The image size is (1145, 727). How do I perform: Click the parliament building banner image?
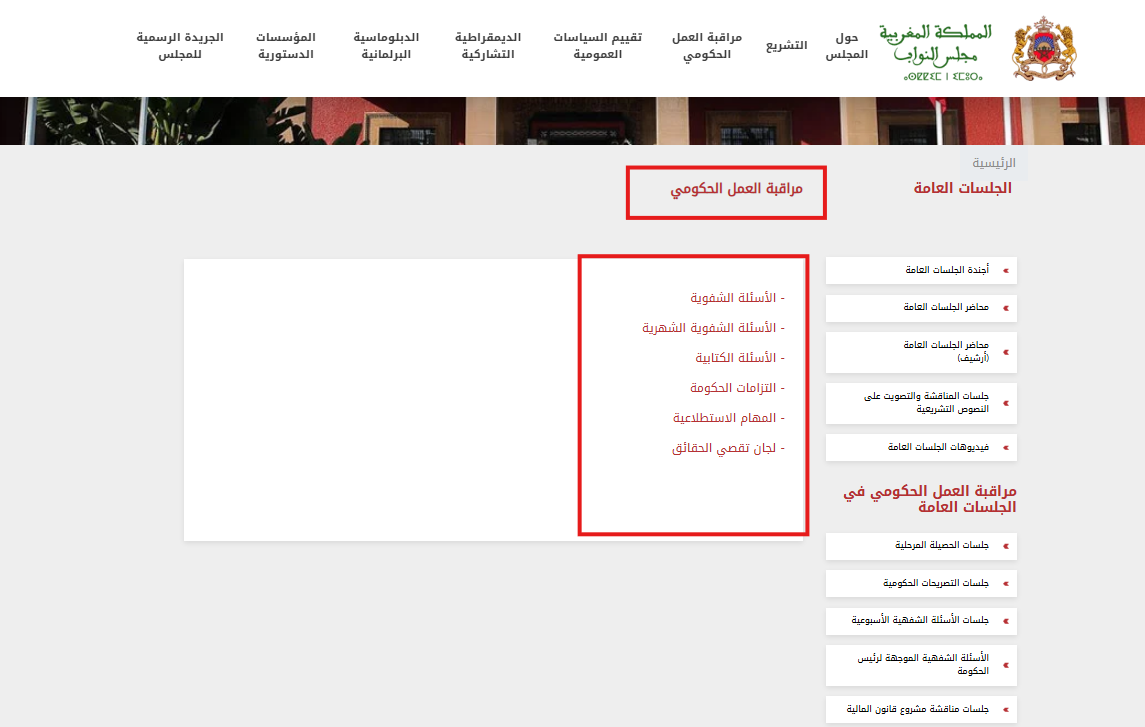pyautogui.click(x=572, y=120)
